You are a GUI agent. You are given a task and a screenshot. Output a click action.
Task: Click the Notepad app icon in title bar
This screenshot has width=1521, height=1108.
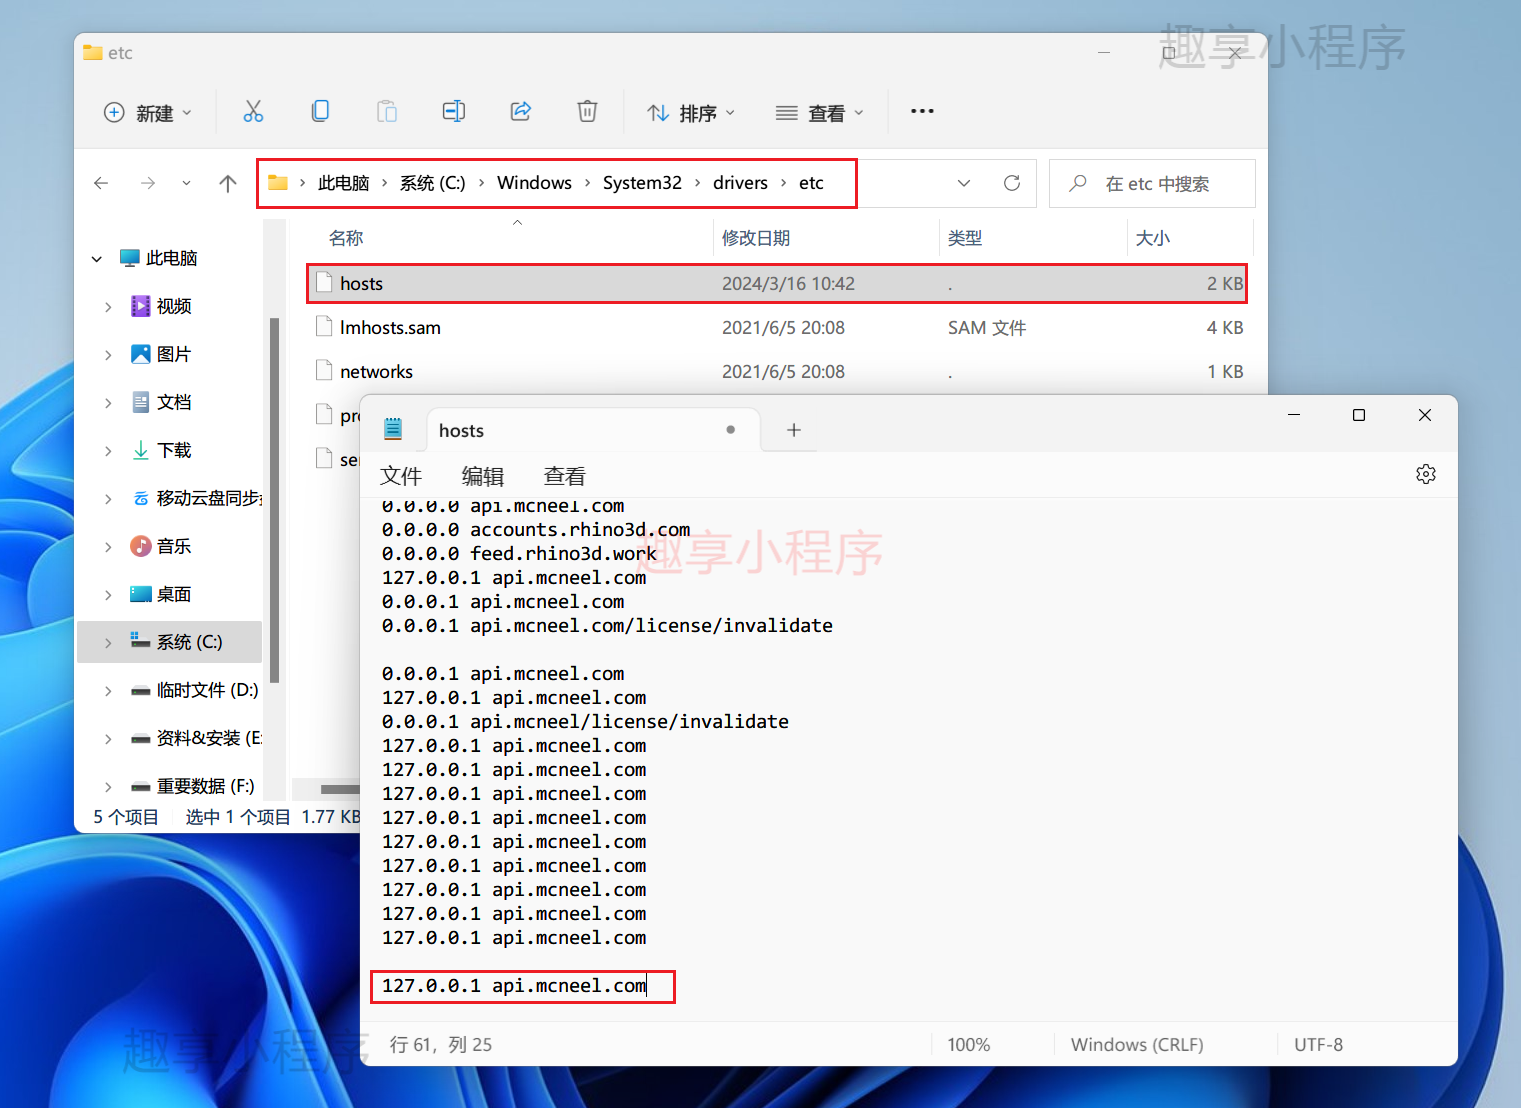(x=393, y=429)
